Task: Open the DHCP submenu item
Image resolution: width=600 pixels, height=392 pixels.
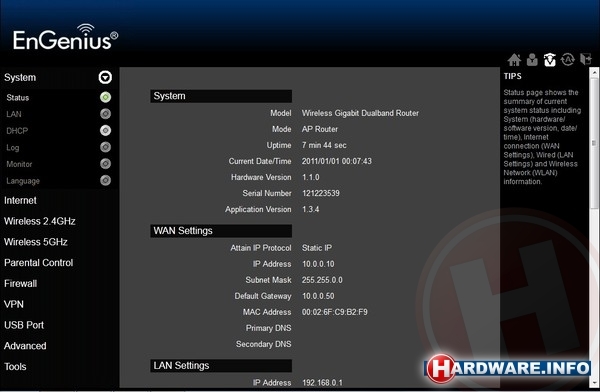Action: coord(17,131)
